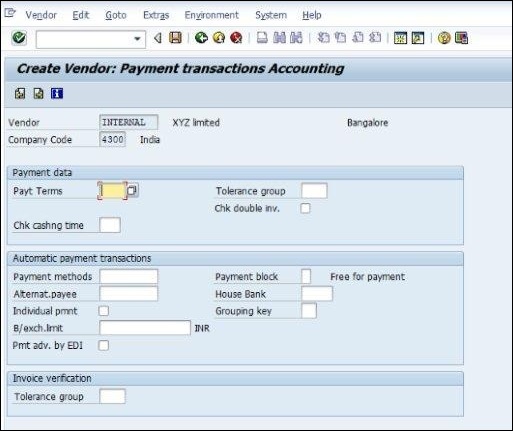Click the Payt Terms input field
This screenshot has width=513, height=431.
pyautogui.click(x=112, y=191)
